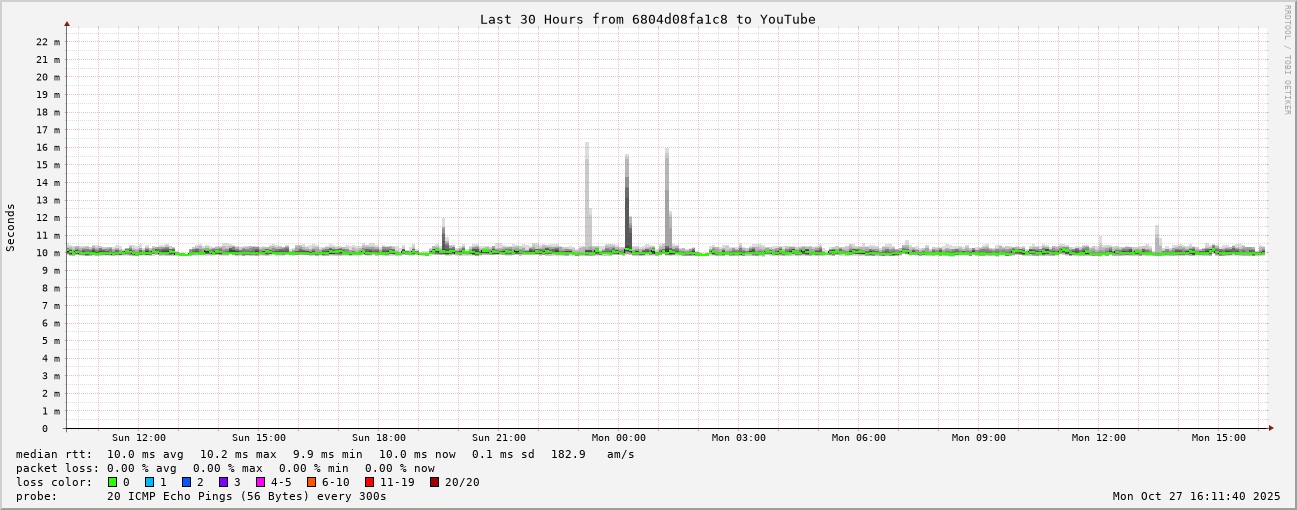Click the light blue loss swatch labeled 1
Screen dimensions: 1297x510
[x=149, y=482]
